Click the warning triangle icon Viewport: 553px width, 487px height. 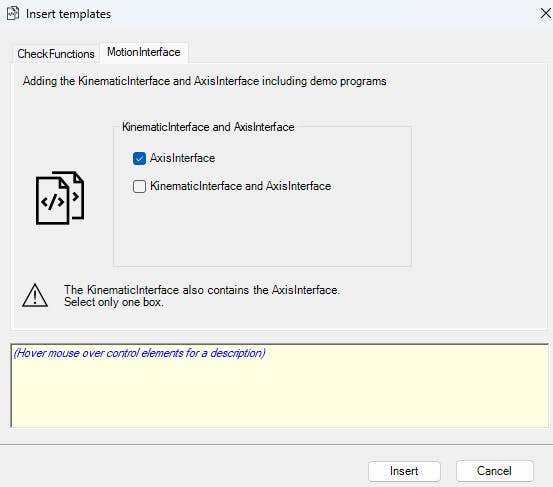pyautogui.click(x=35, y=296)
